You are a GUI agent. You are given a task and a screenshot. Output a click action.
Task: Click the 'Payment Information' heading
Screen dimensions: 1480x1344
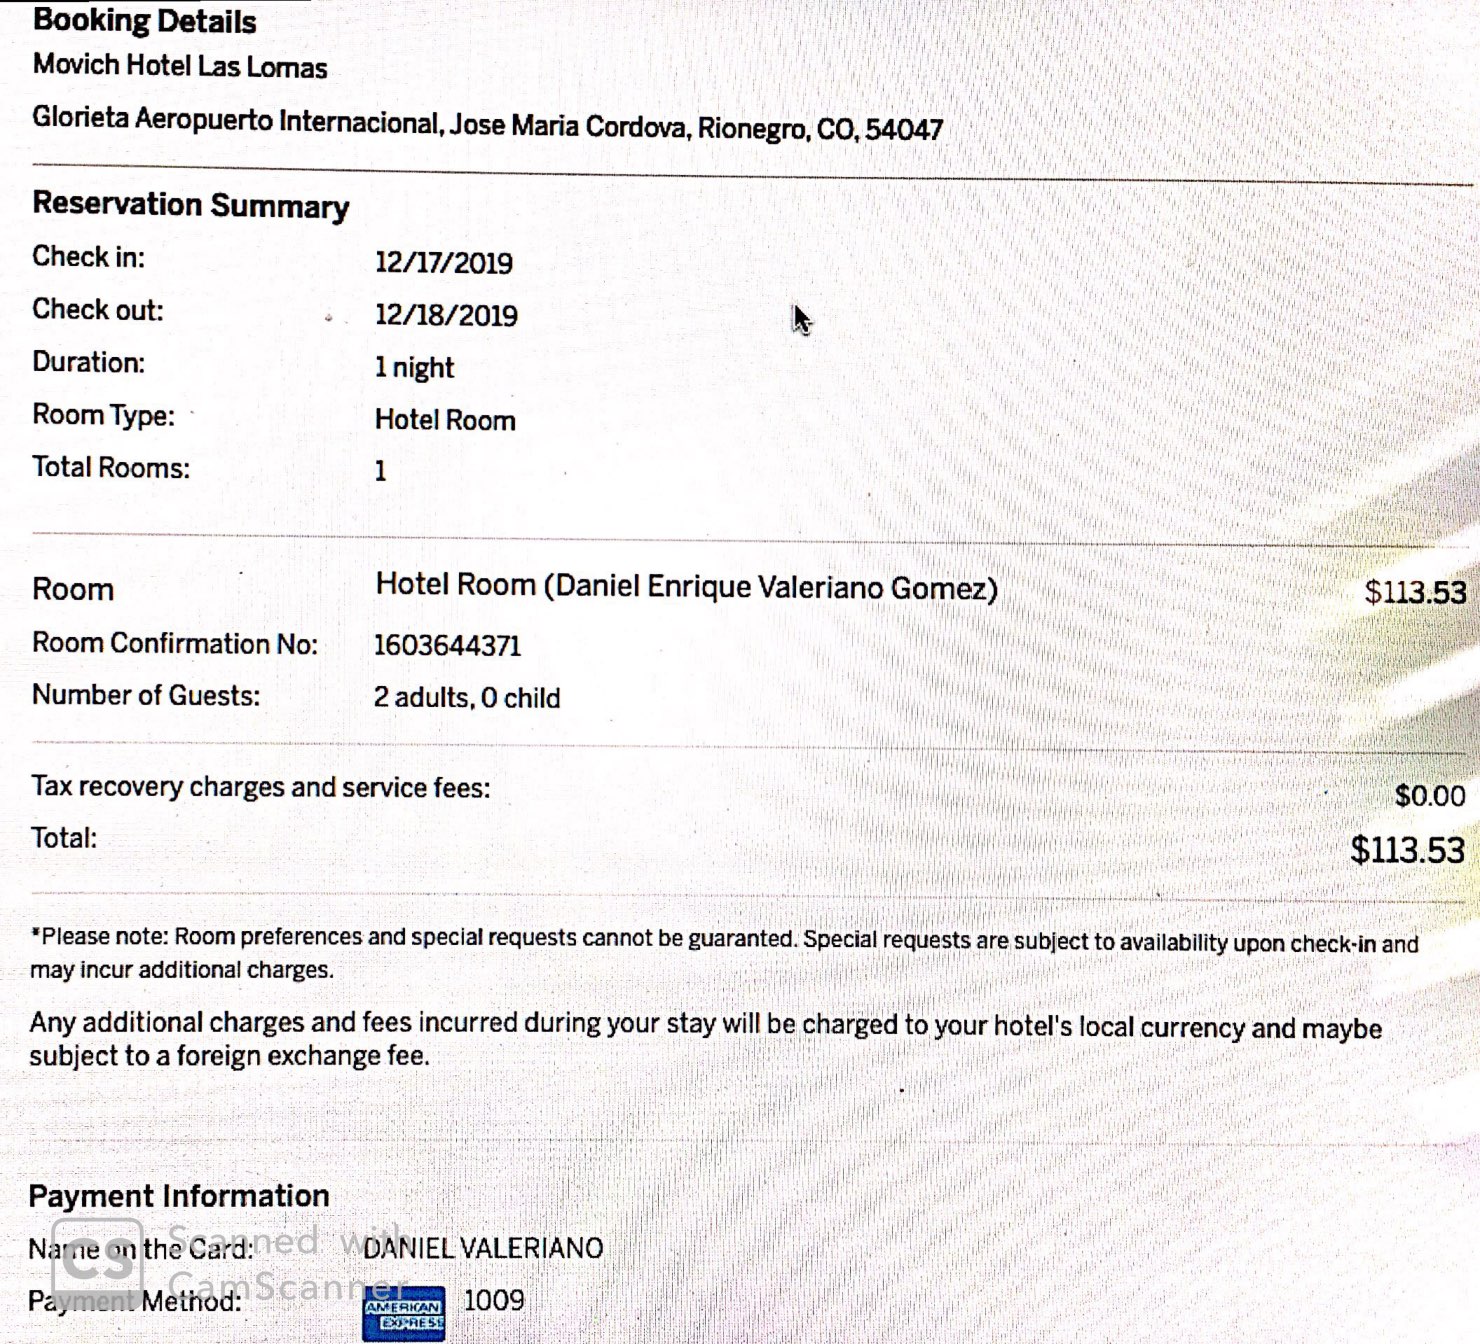point(179,1196)
